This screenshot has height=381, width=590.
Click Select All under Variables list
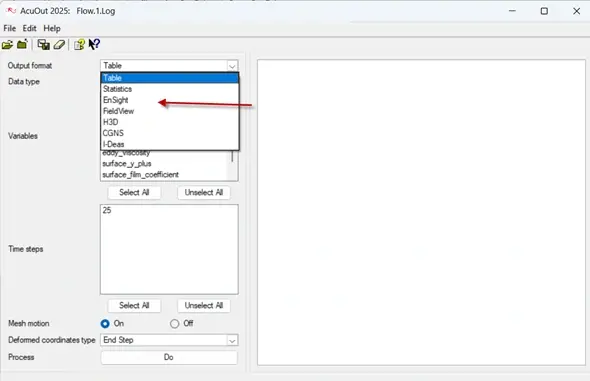(x=134, y=193)
